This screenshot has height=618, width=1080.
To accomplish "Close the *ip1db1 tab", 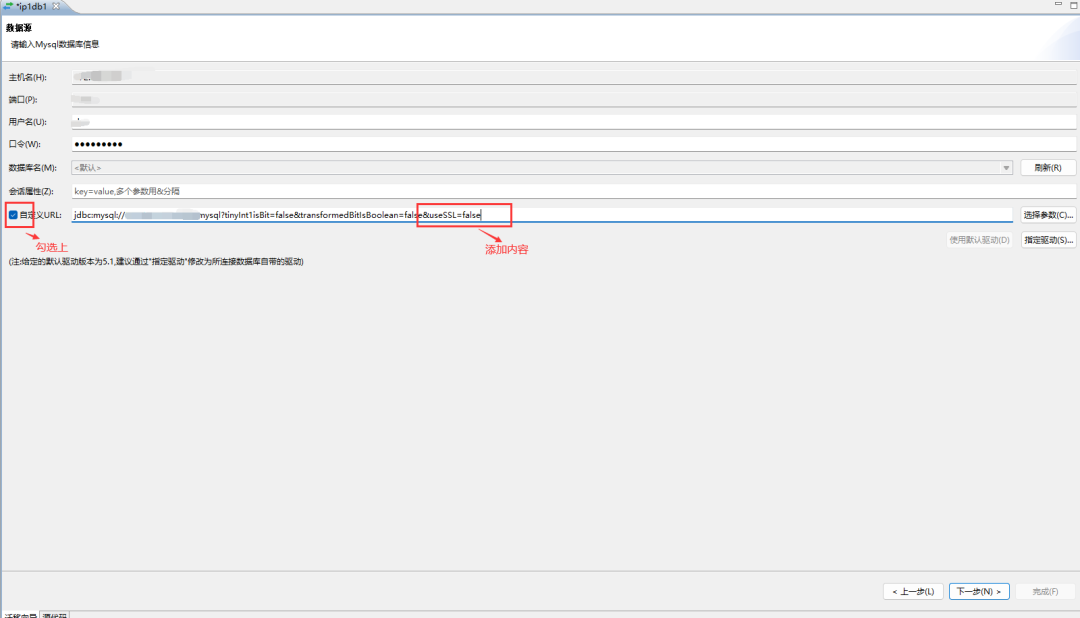I will (x=56, y=6).
